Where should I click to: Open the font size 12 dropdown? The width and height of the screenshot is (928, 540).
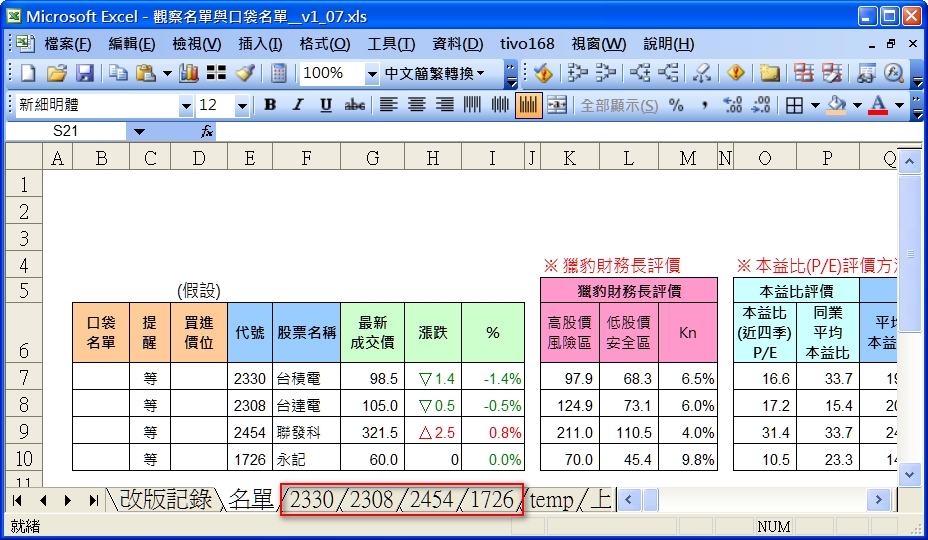coord(241,106)
